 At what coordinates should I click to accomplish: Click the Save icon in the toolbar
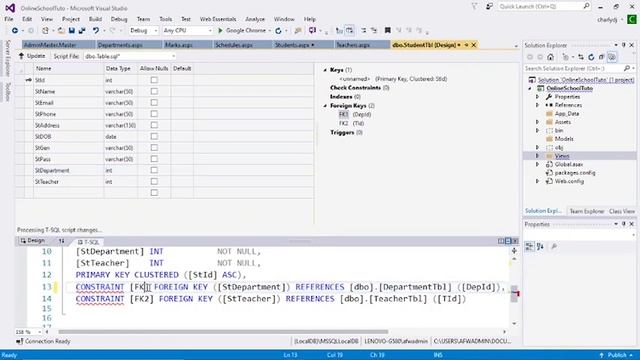click(x=71, y=31)
